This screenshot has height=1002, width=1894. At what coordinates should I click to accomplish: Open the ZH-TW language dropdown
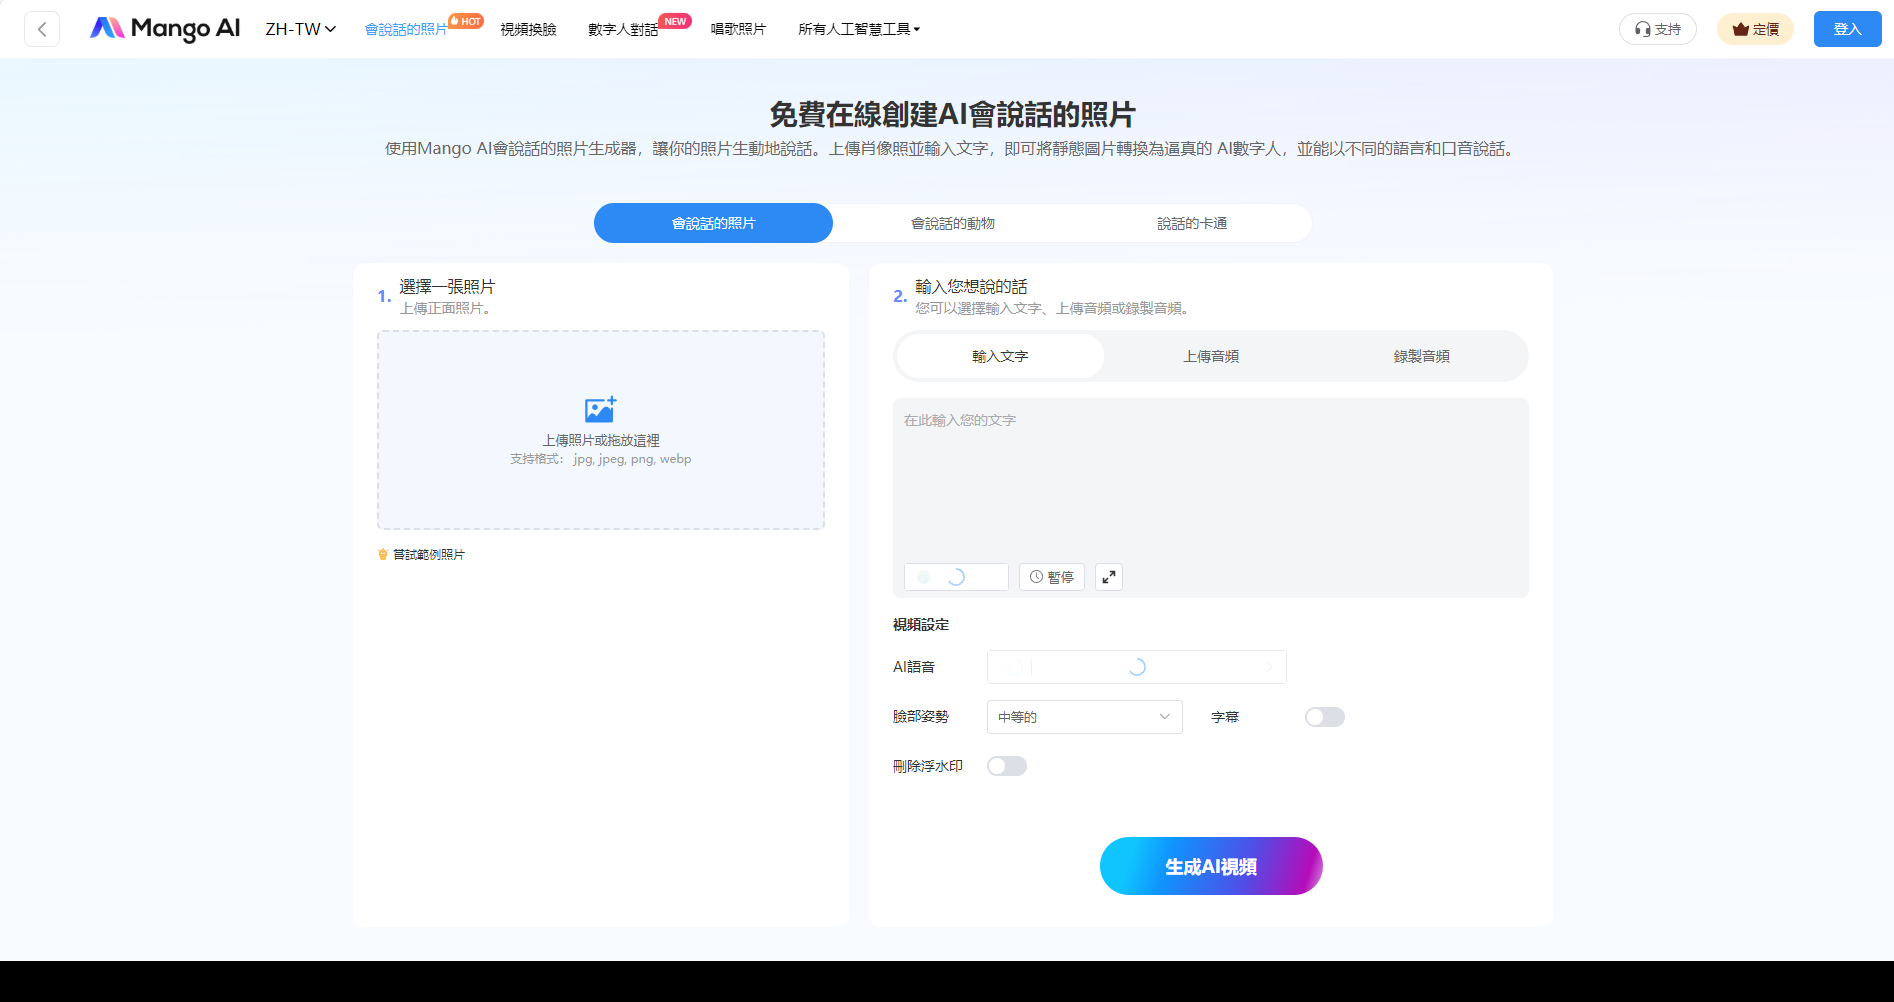[x=300, y=29]
